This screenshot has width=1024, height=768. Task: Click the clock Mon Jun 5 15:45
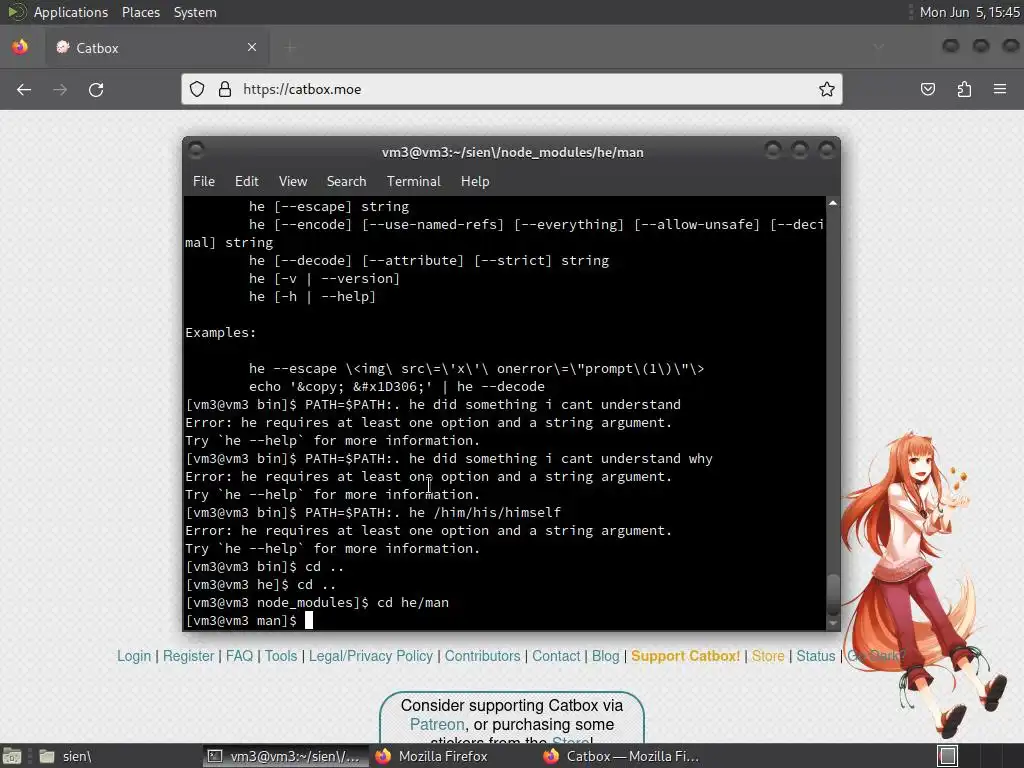tap(969, 12)
